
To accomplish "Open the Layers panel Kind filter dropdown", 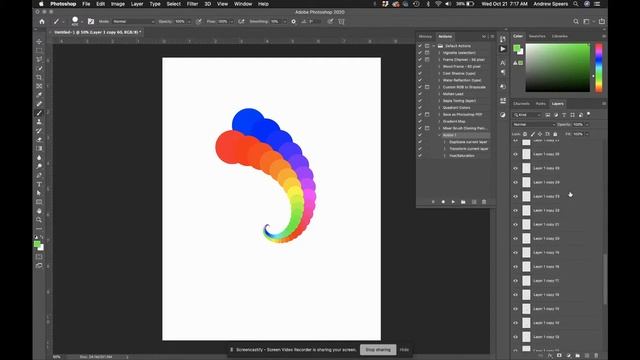I will (x=527, y=115).
